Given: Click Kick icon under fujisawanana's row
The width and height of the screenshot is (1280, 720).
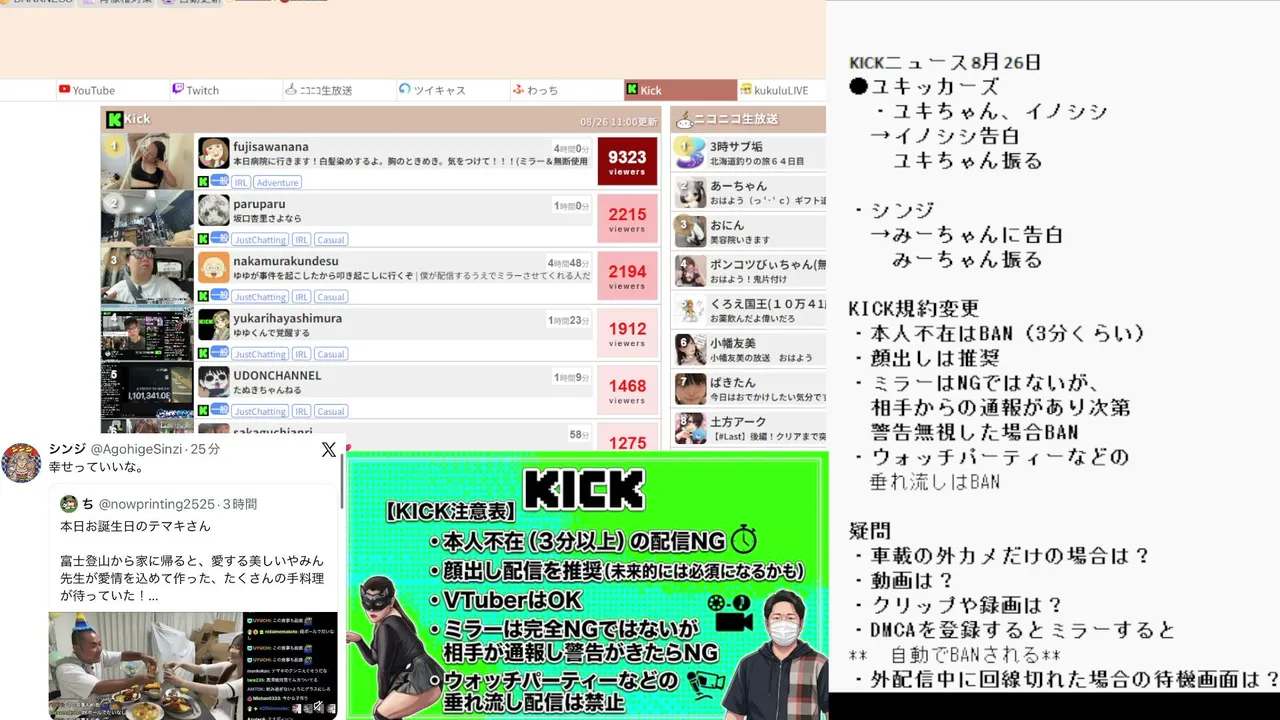Looking at the screenshot, I should pyautogui.click(x=203, y=182).
